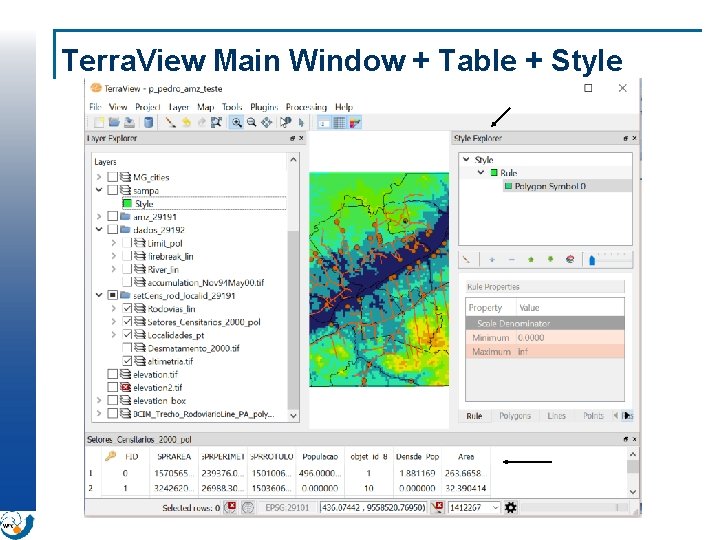Collapse the setCens_rod_localid_29191 folder
This screenshot has width=720, height=540.
click(99, 295)
